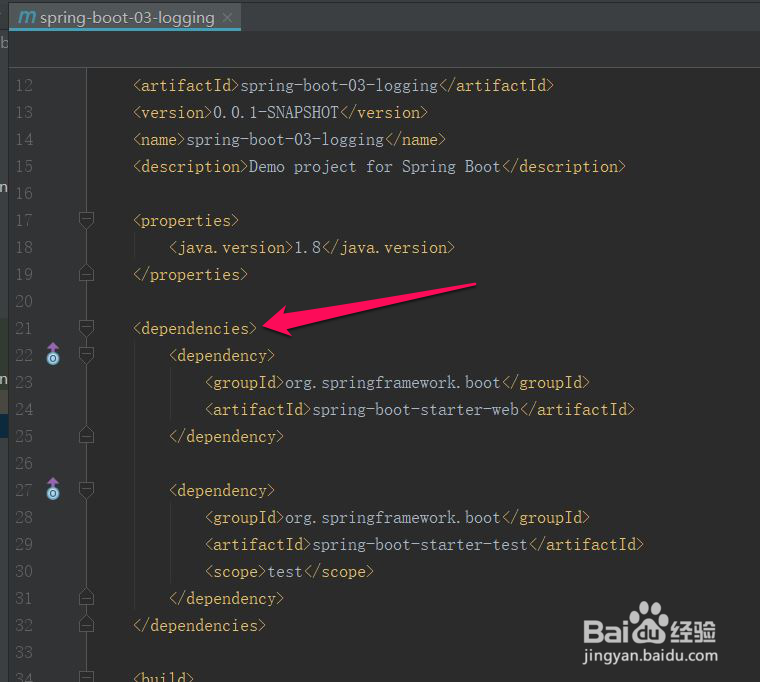
Task: Click the name tag spring-boot-03-logging line
Action: pyautogui.click(x=289, y=140)
